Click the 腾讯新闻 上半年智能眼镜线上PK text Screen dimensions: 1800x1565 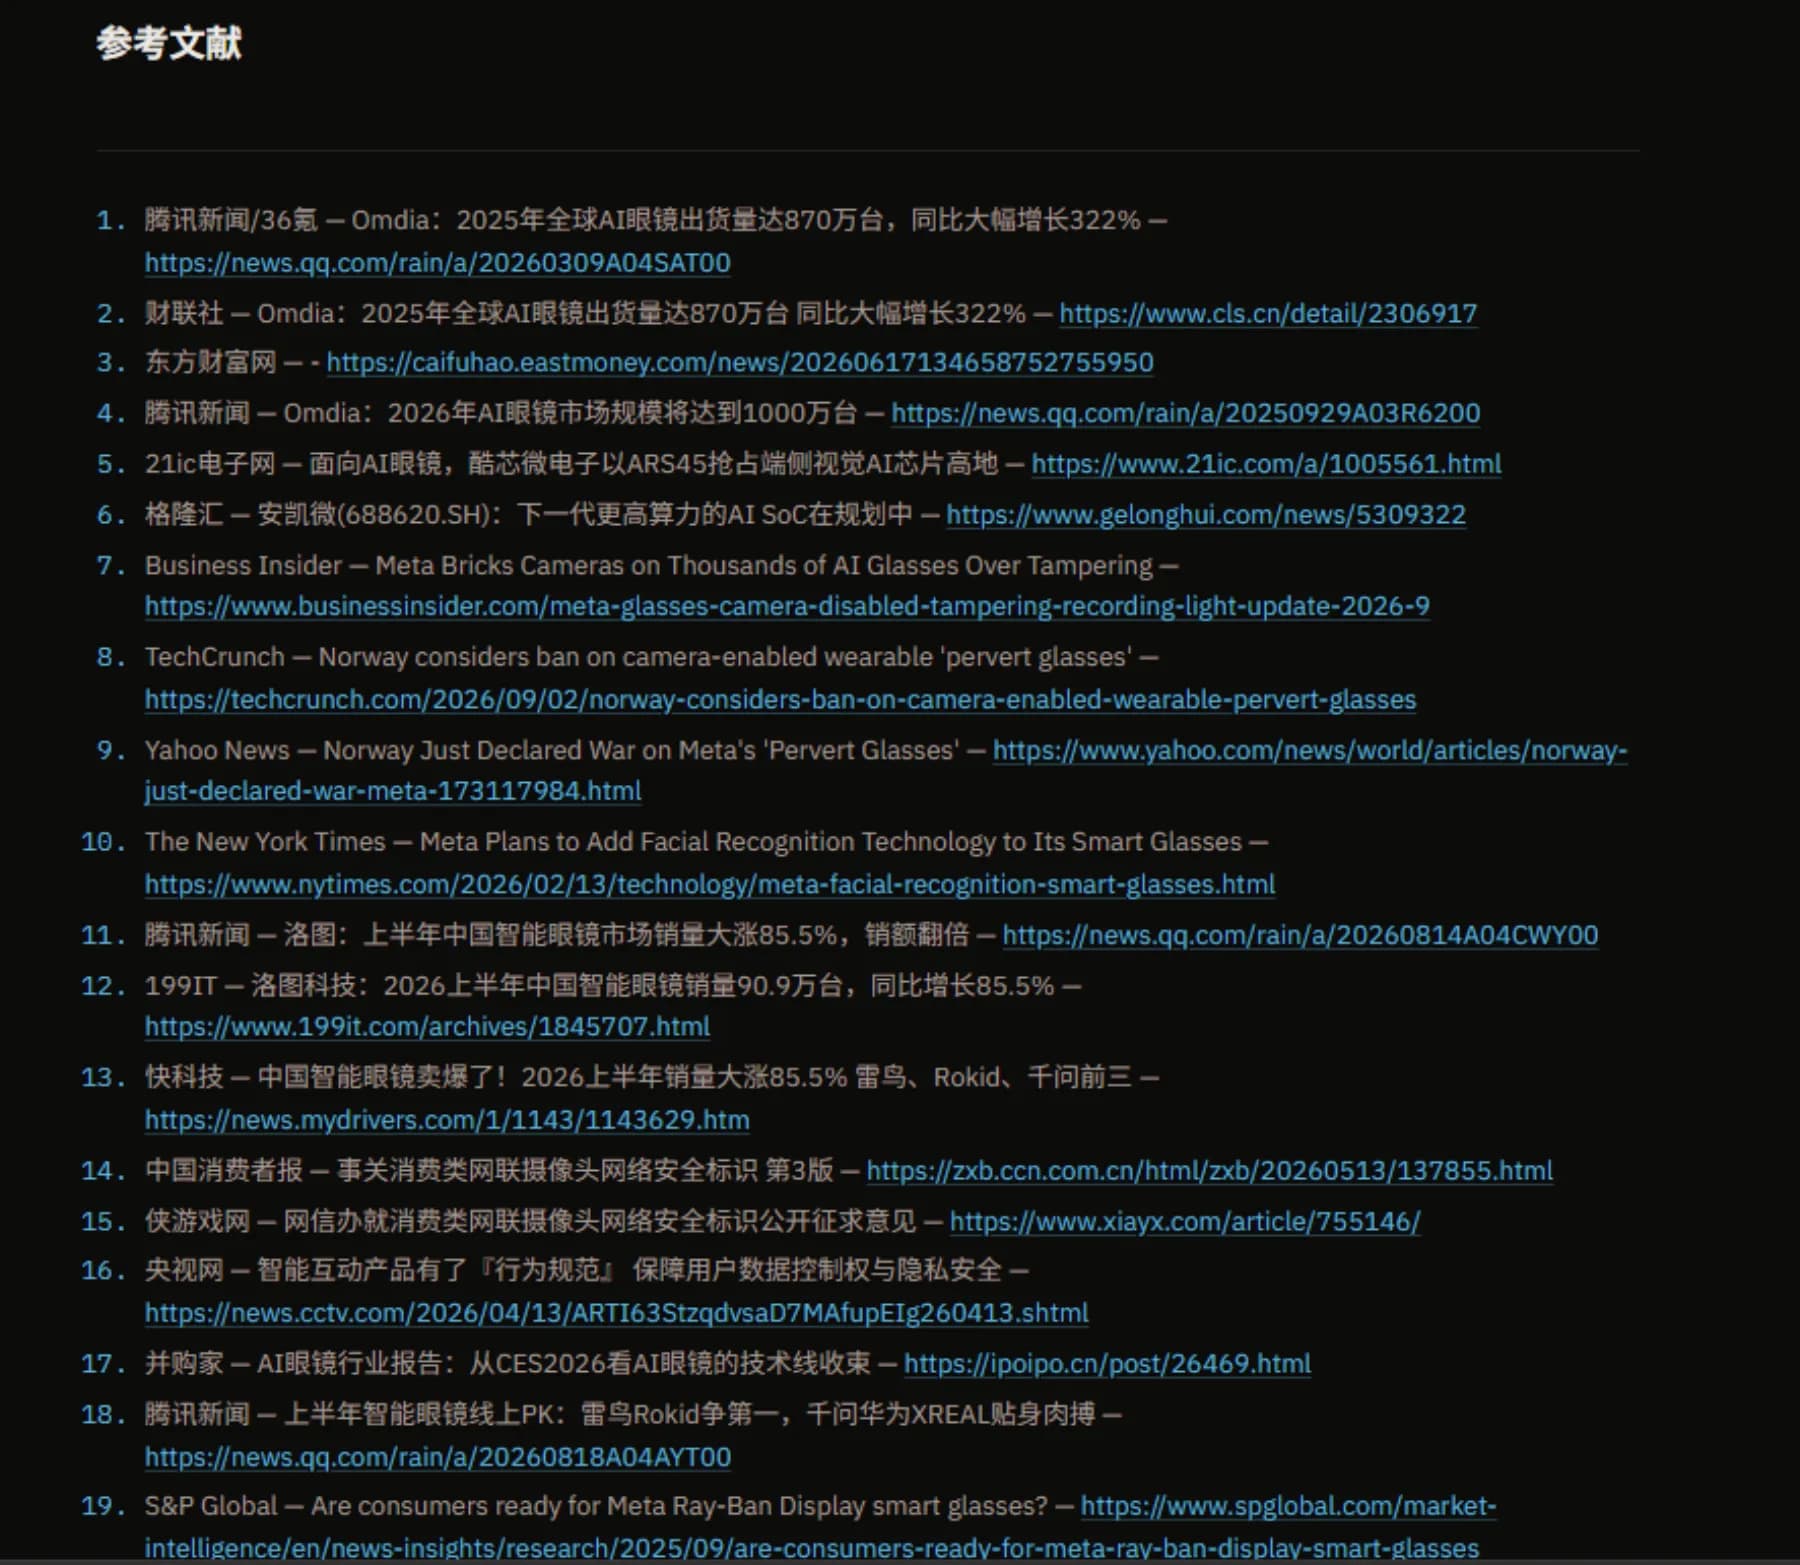pyautogui.click(x=620, y=1415)
